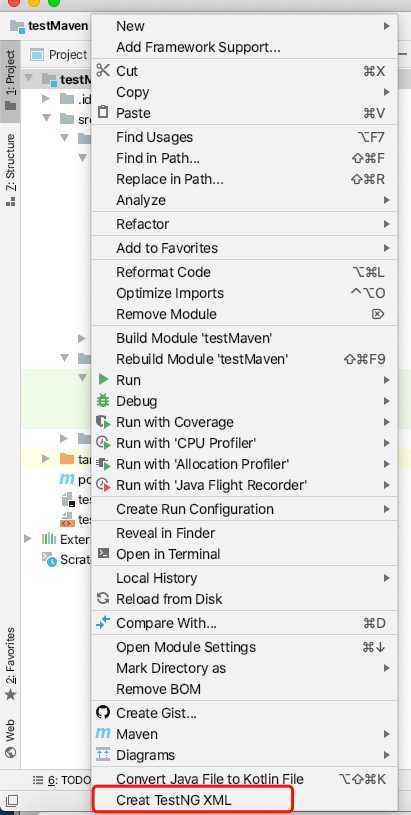This screenshot has width=411, height=815.
Task: Expand the Refactor submenu arrow
Action: [x=387, y=224]
